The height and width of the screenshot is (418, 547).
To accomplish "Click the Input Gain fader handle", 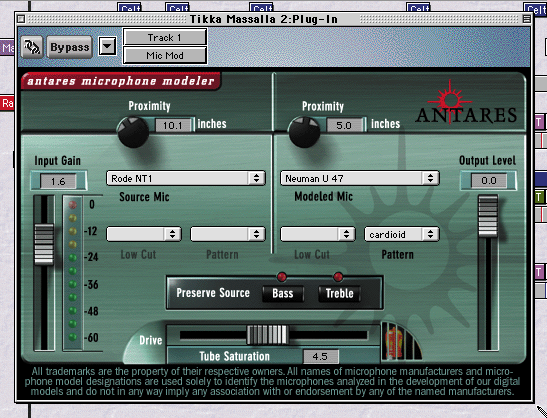I will pos(44,244).
